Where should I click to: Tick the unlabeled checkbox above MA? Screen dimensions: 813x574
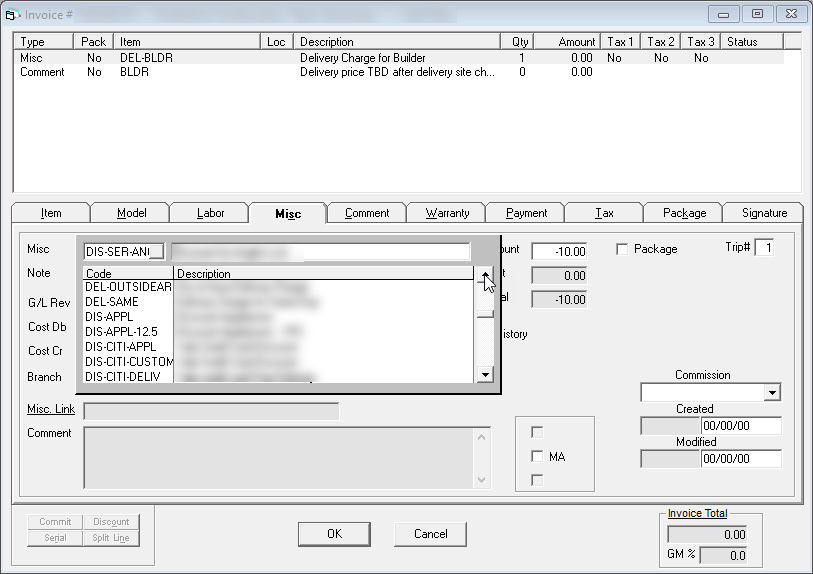[538, 432]
